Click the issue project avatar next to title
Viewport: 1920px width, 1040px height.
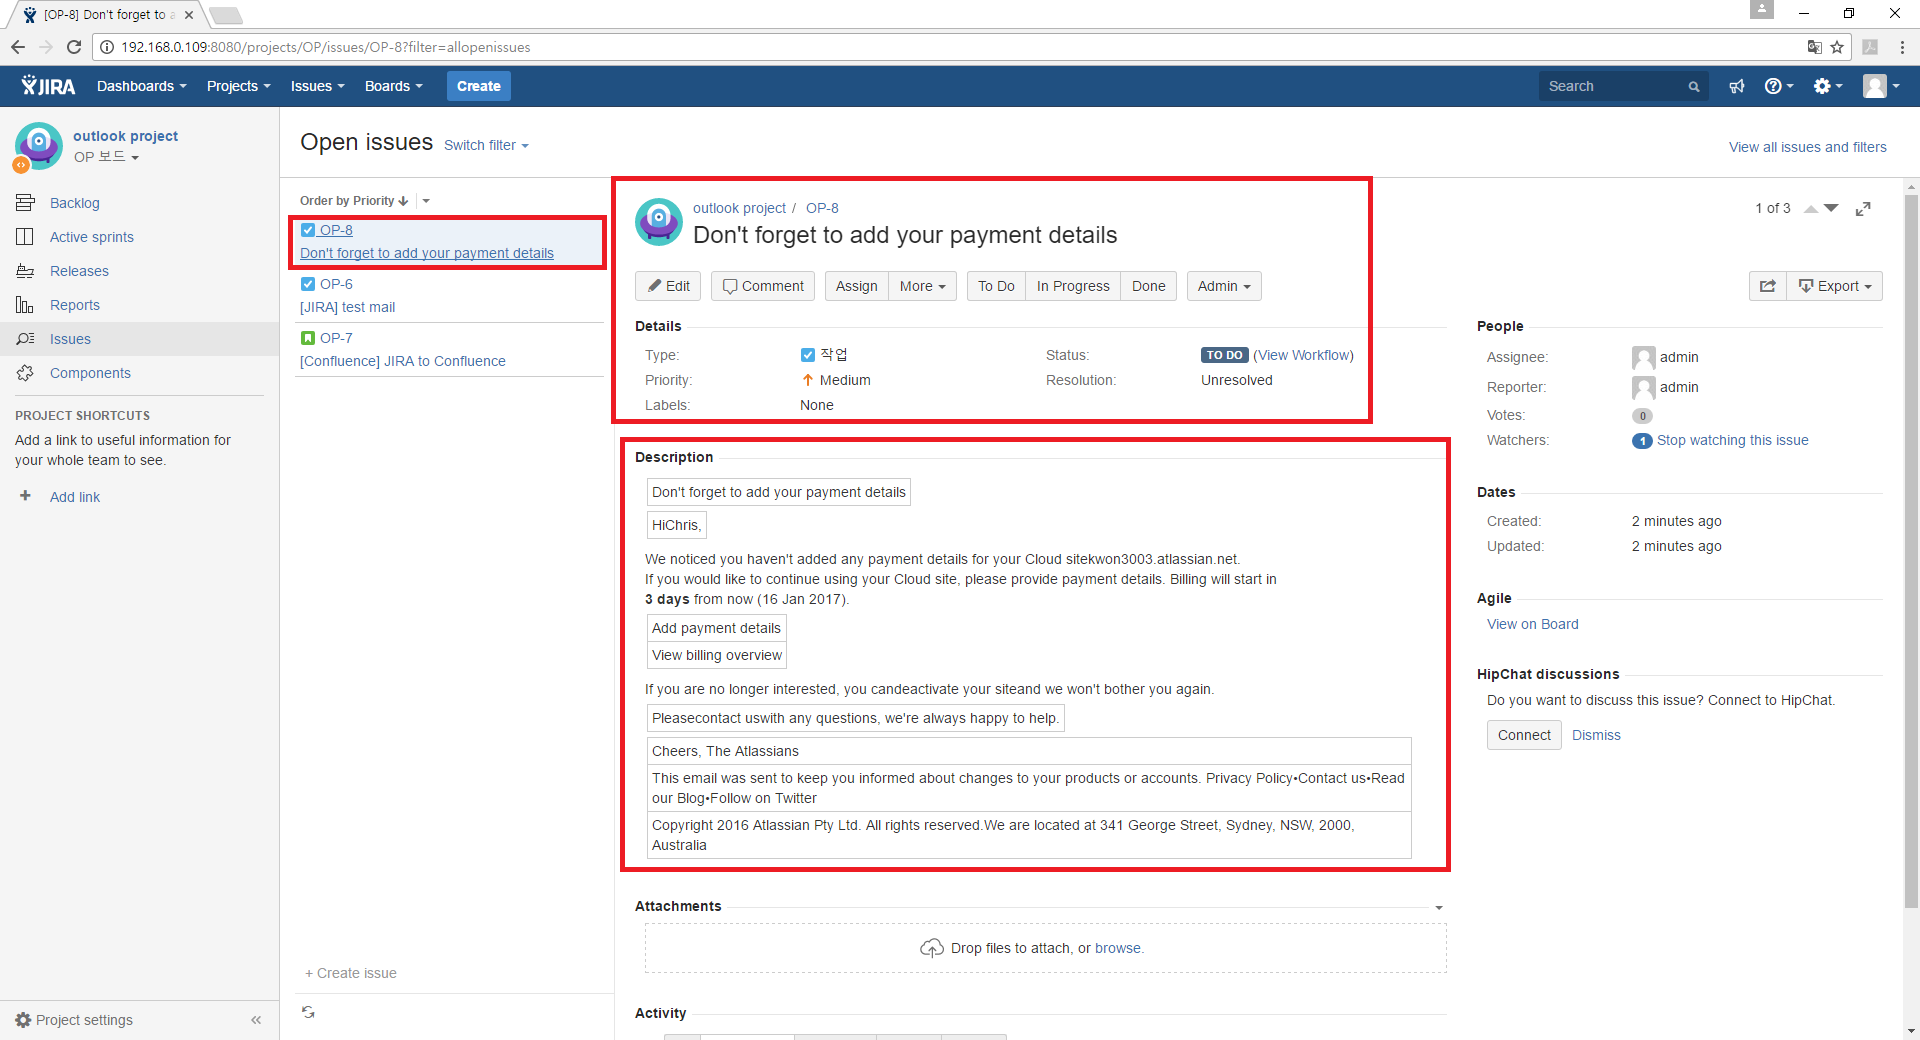[x=659, y=221]
